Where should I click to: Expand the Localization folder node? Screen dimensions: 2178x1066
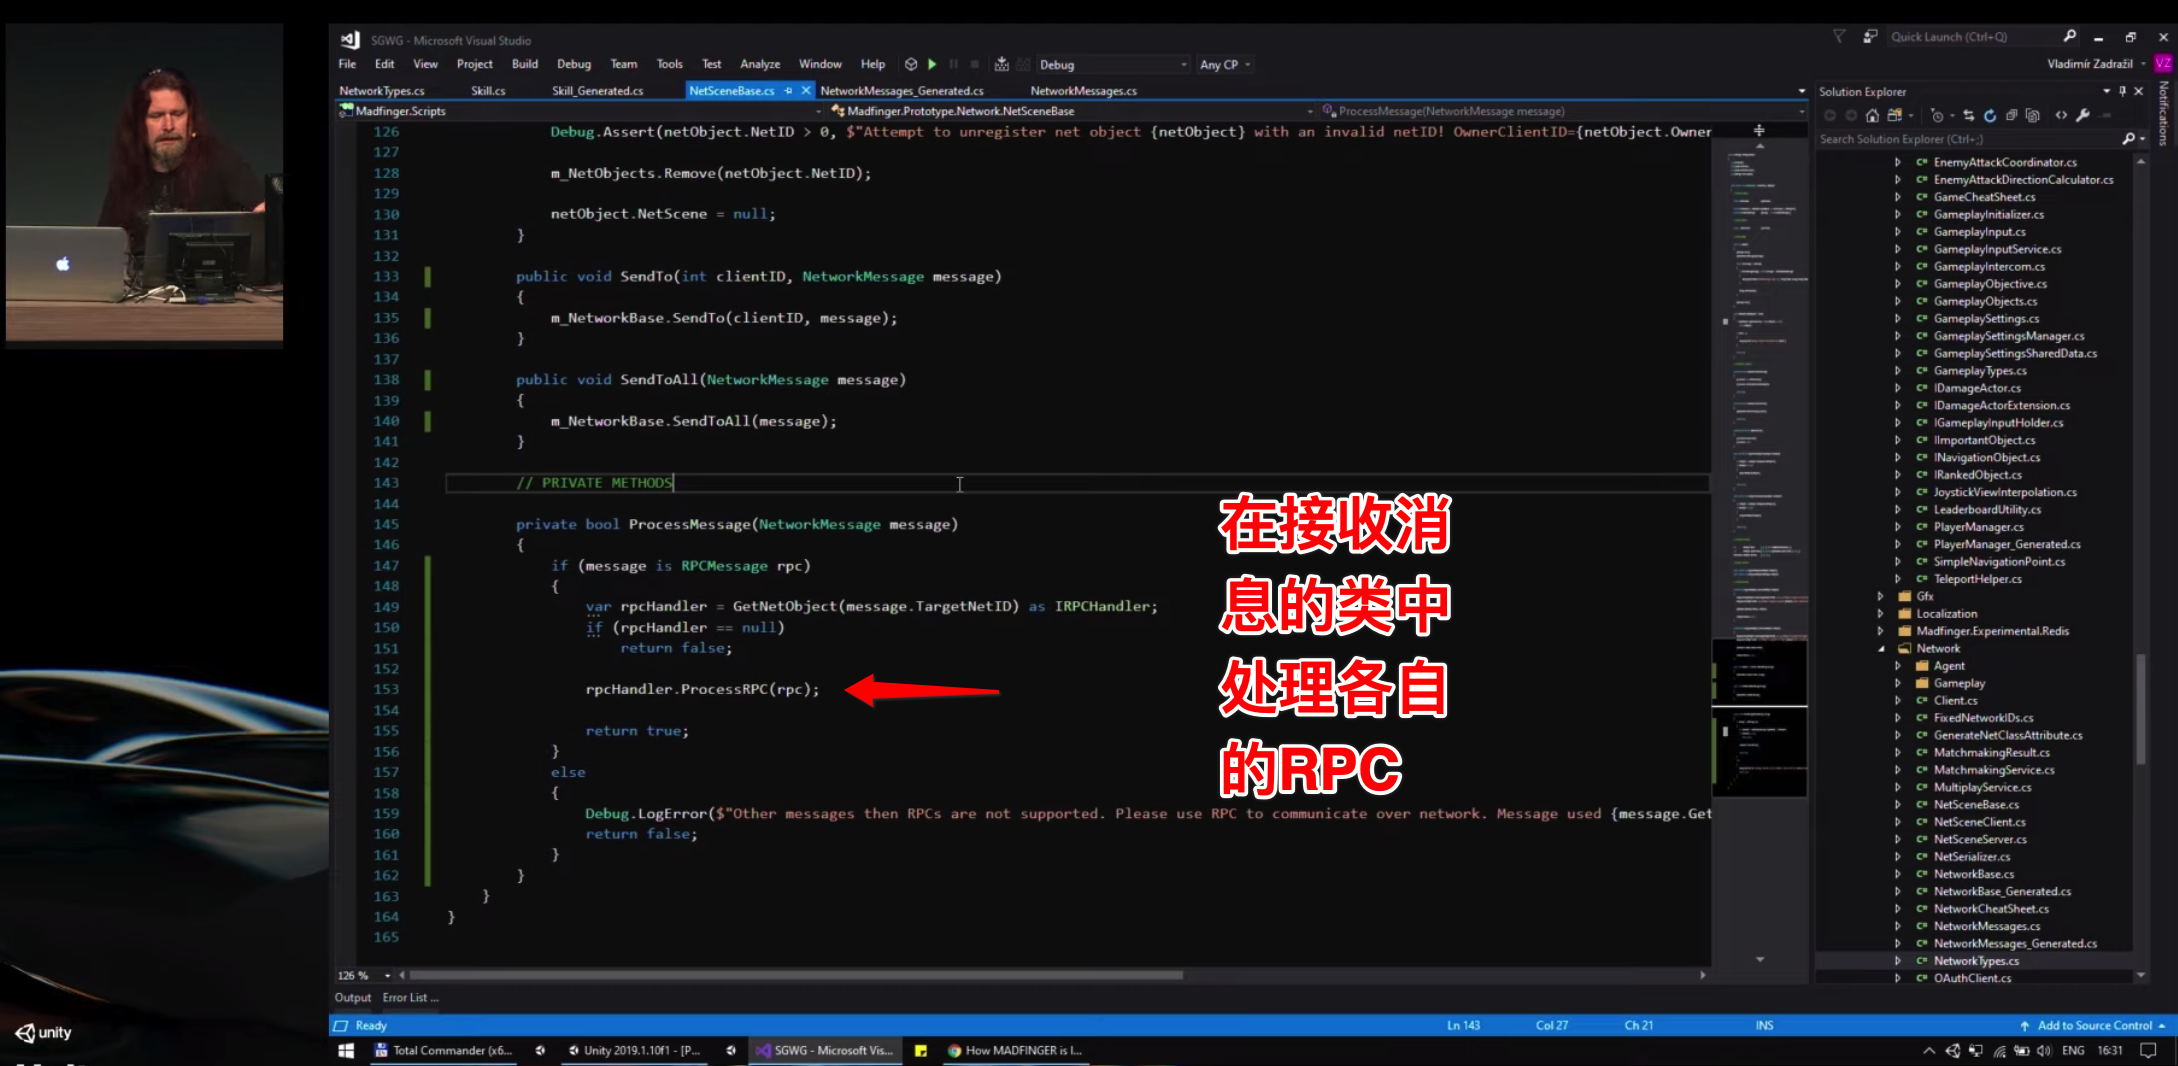point(1881,613)
